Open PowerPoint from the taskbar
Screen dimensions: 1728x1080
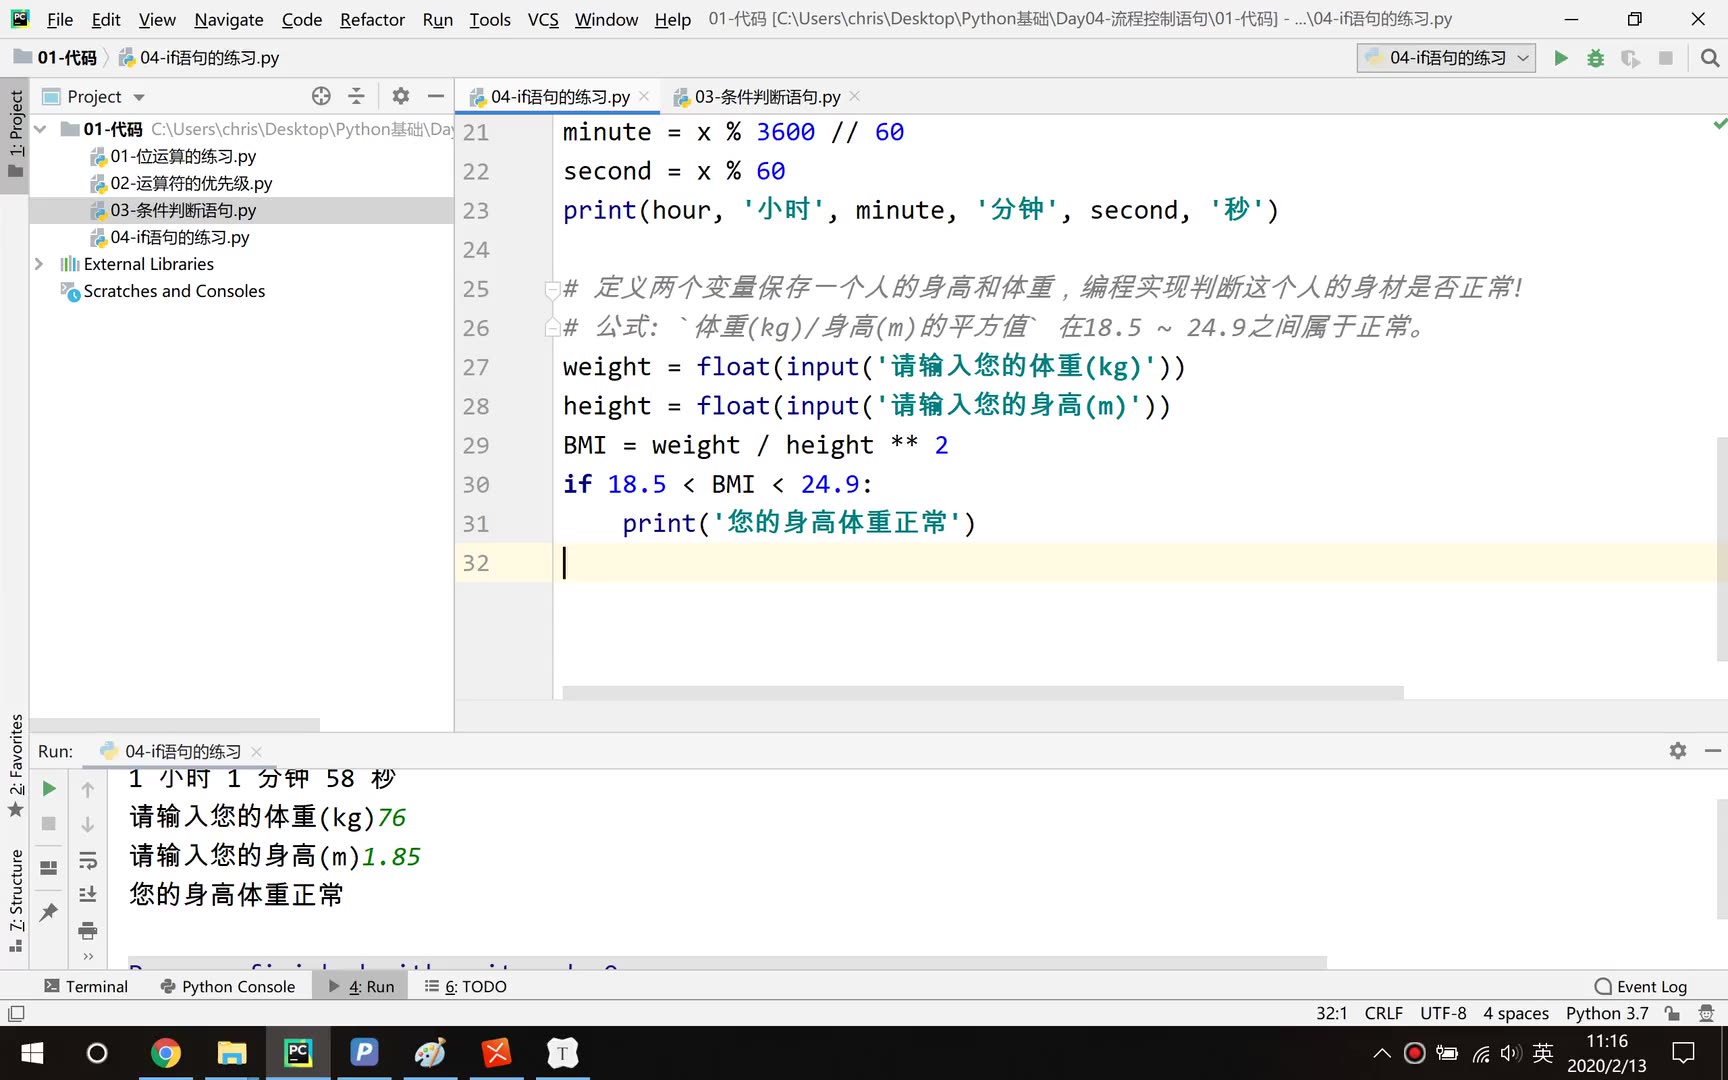[x=364, y=1052]
